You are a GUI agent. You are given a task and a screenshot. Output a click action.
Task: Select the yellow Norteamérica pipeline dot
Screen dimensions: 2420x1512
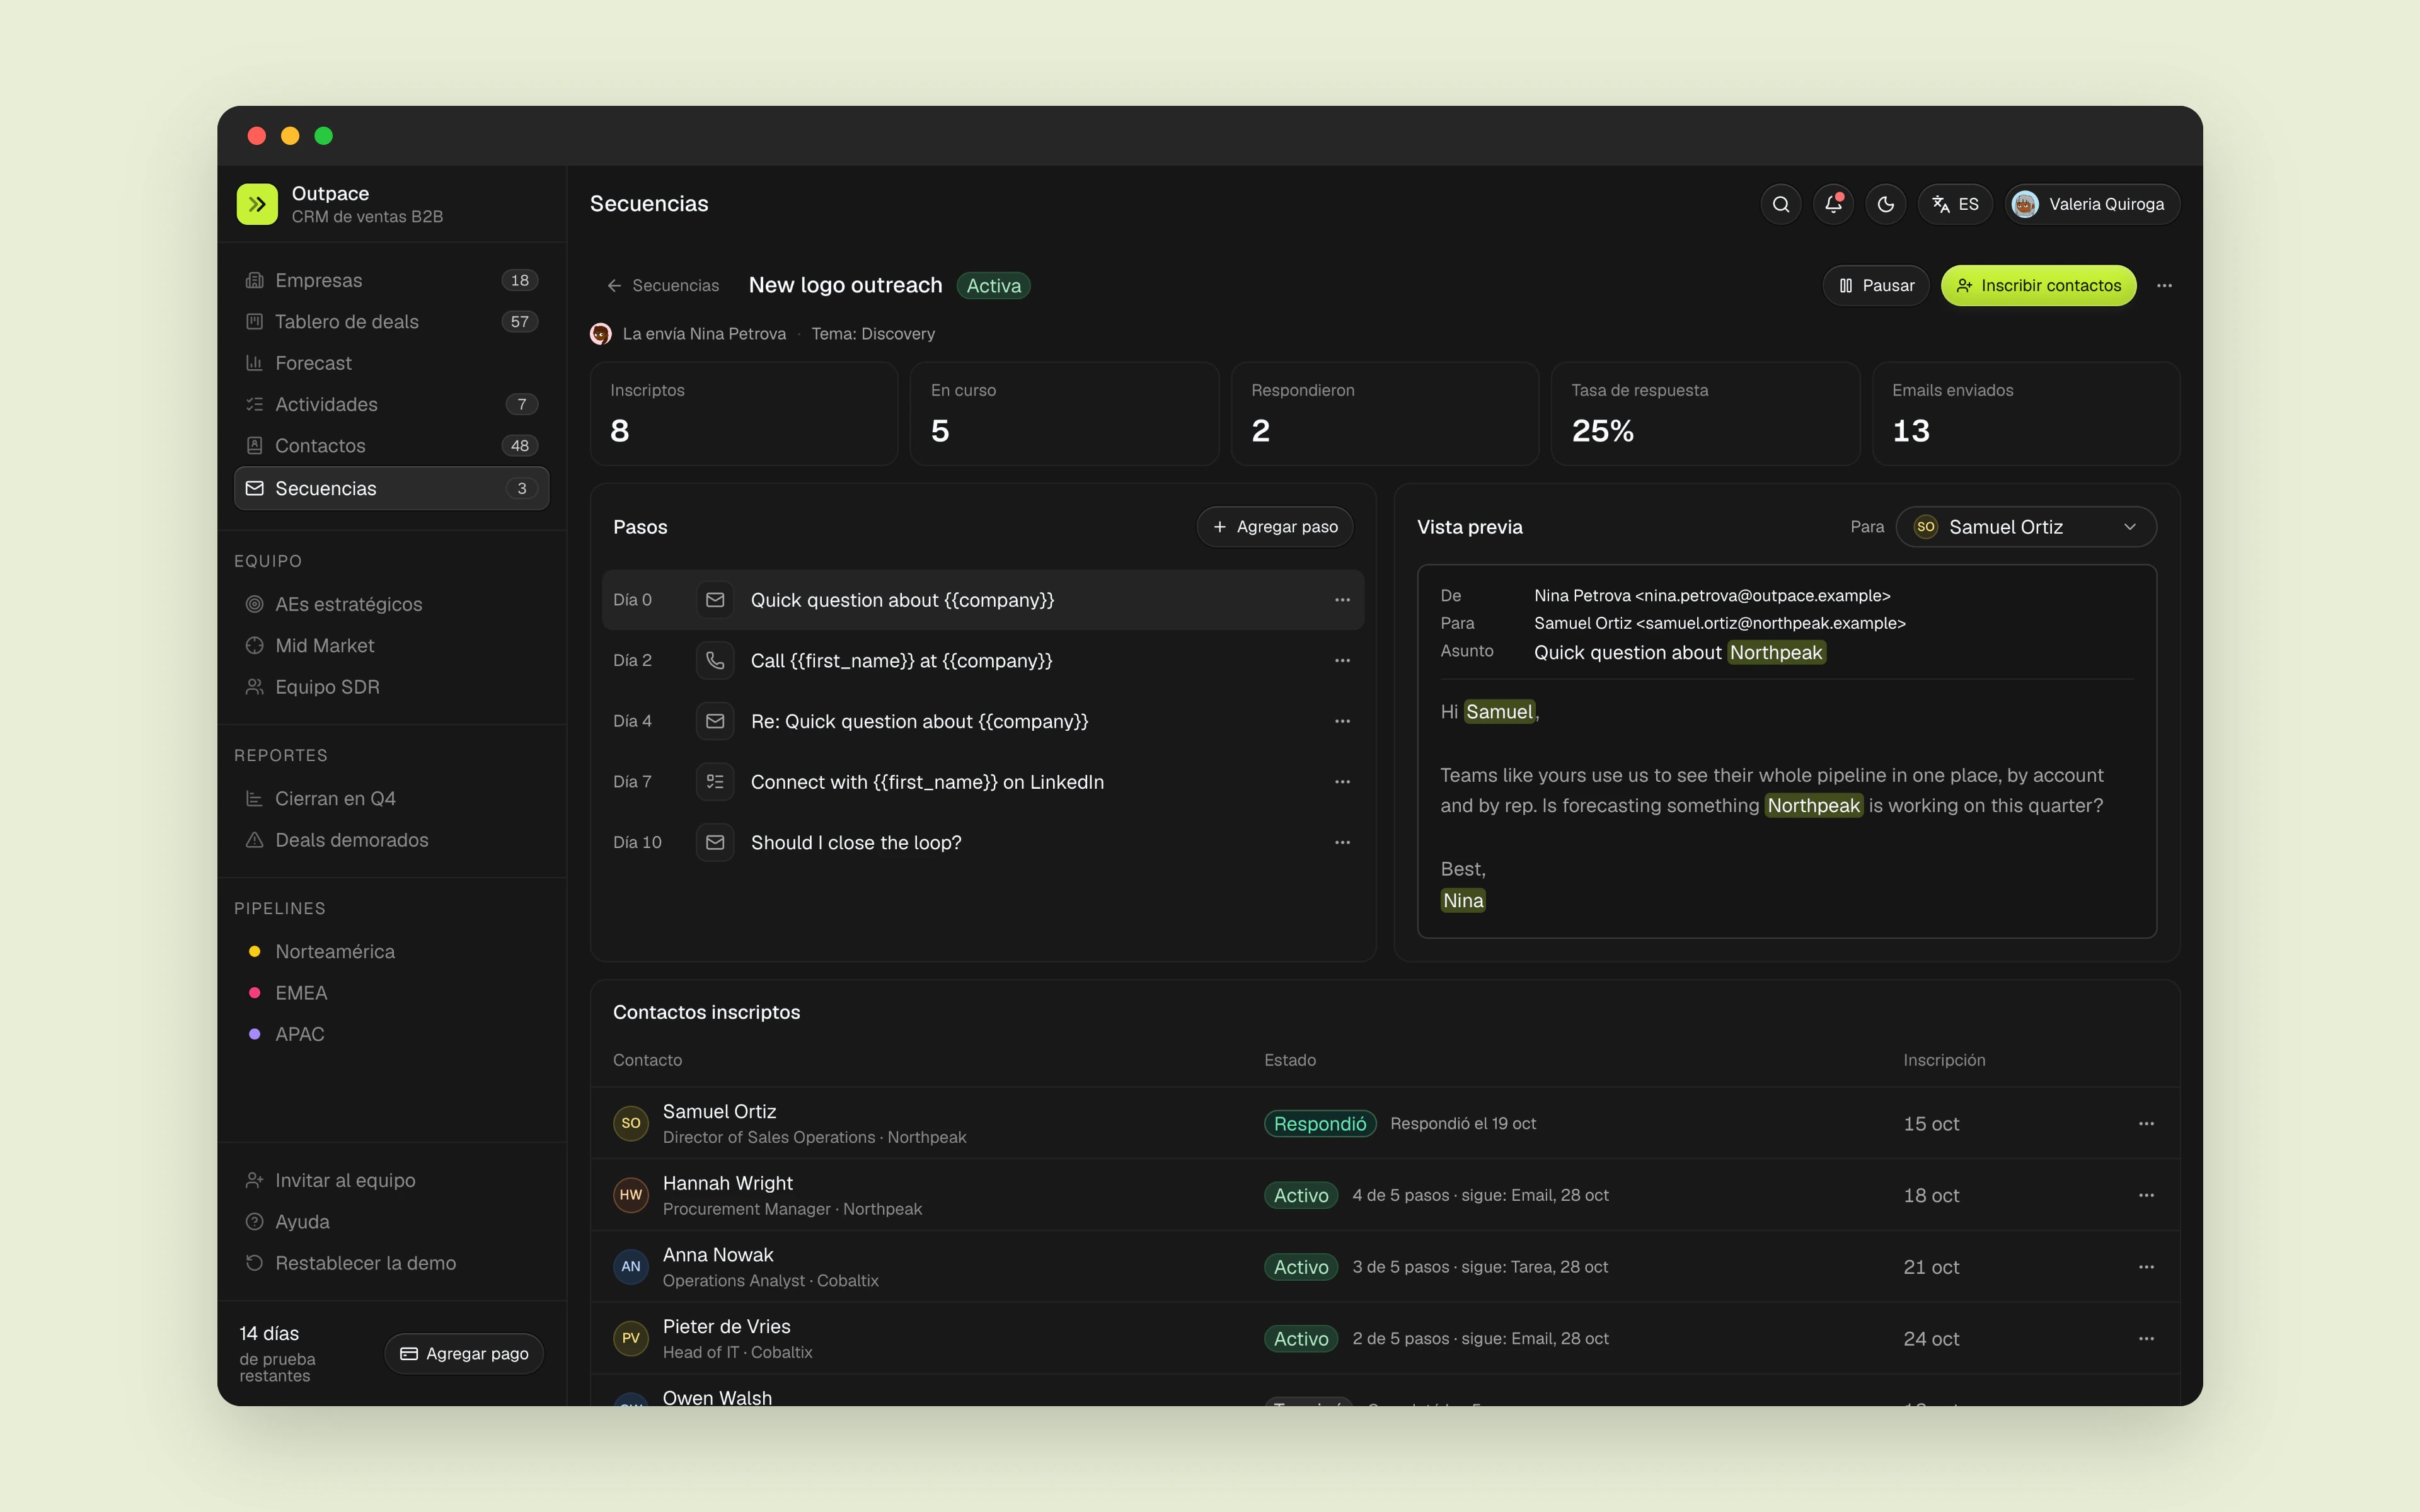point(254,952)
